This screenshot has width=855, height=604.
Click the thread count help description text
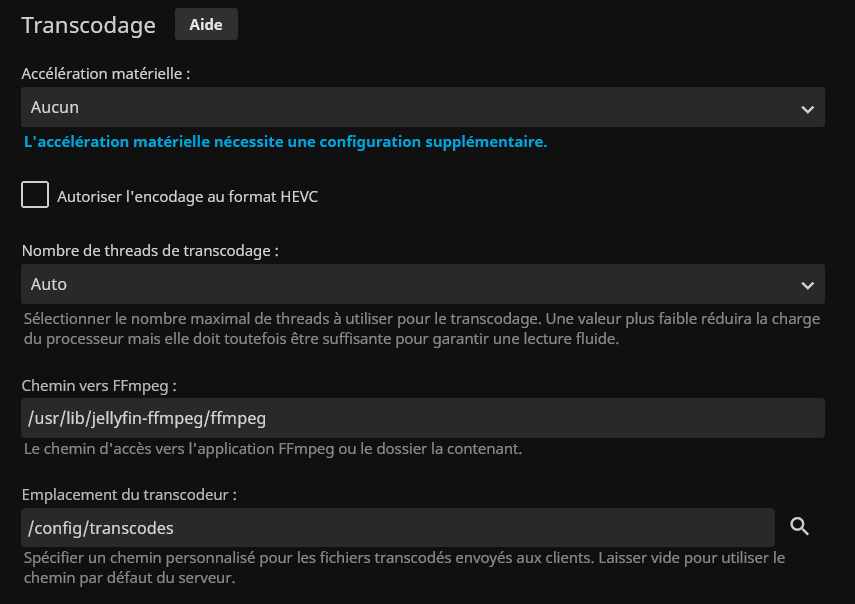pos(420,328)
